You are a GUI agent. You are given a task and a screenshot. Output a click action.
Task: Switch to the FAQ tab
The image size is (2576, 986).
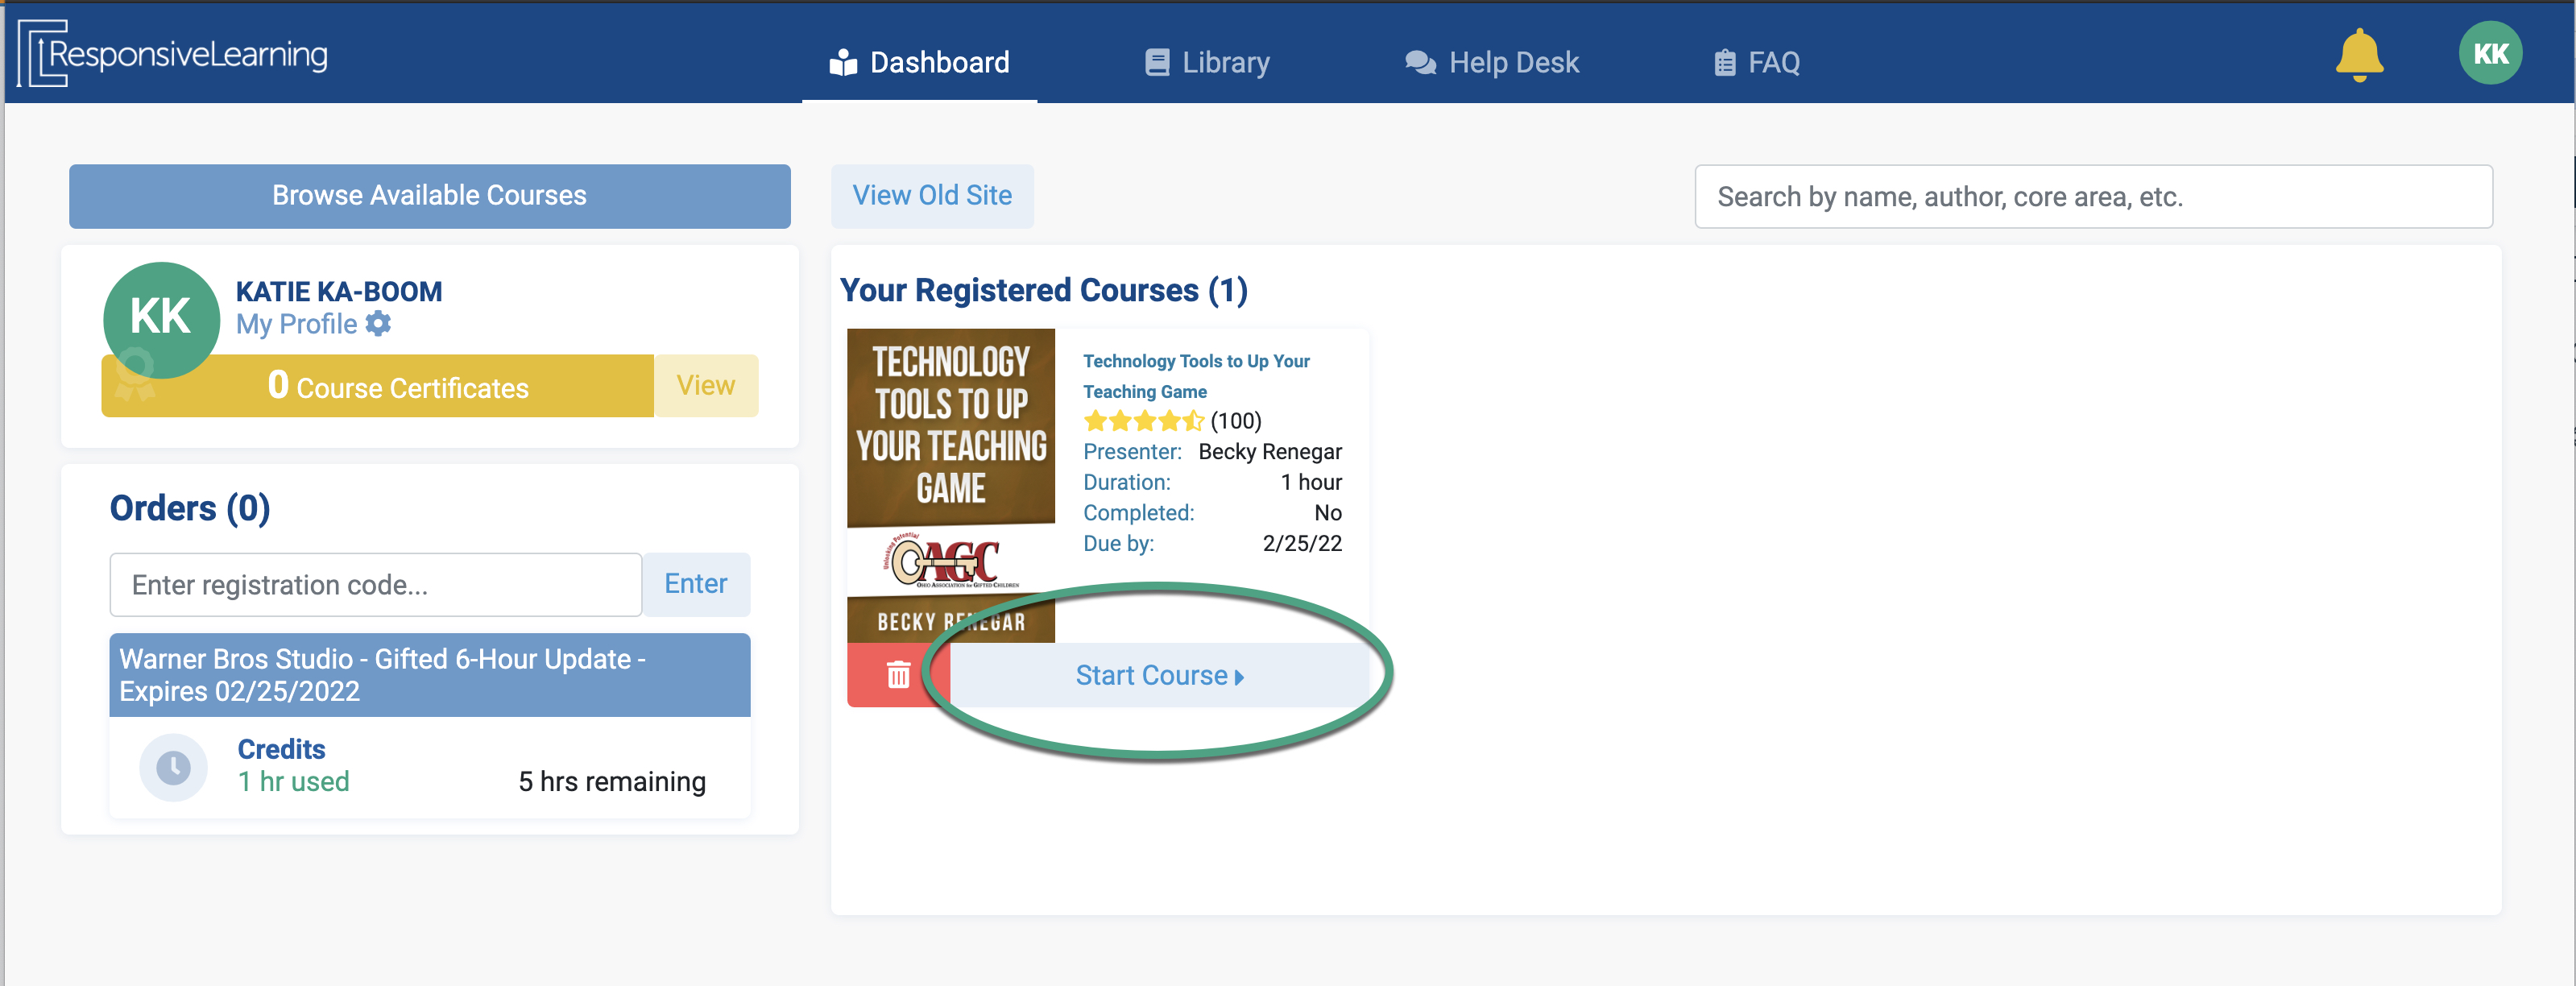point(1757,62)
